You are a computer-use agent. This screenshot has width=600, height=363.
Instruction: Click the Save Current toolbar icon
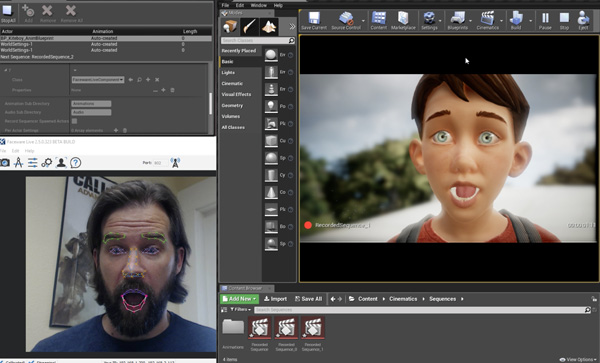(314, 20)
